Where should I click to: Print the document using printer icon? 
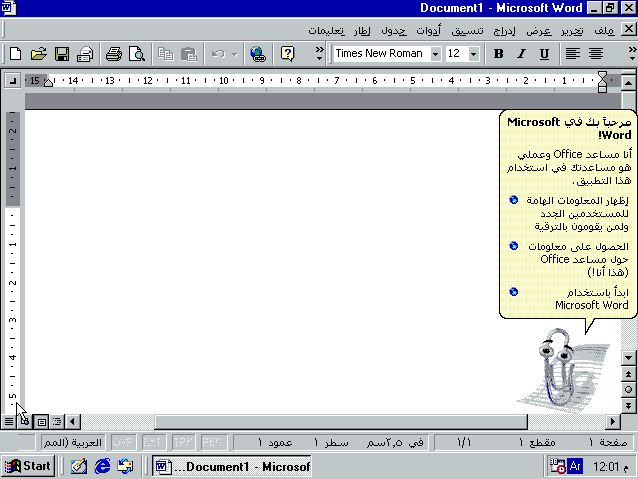coord(114,54)
